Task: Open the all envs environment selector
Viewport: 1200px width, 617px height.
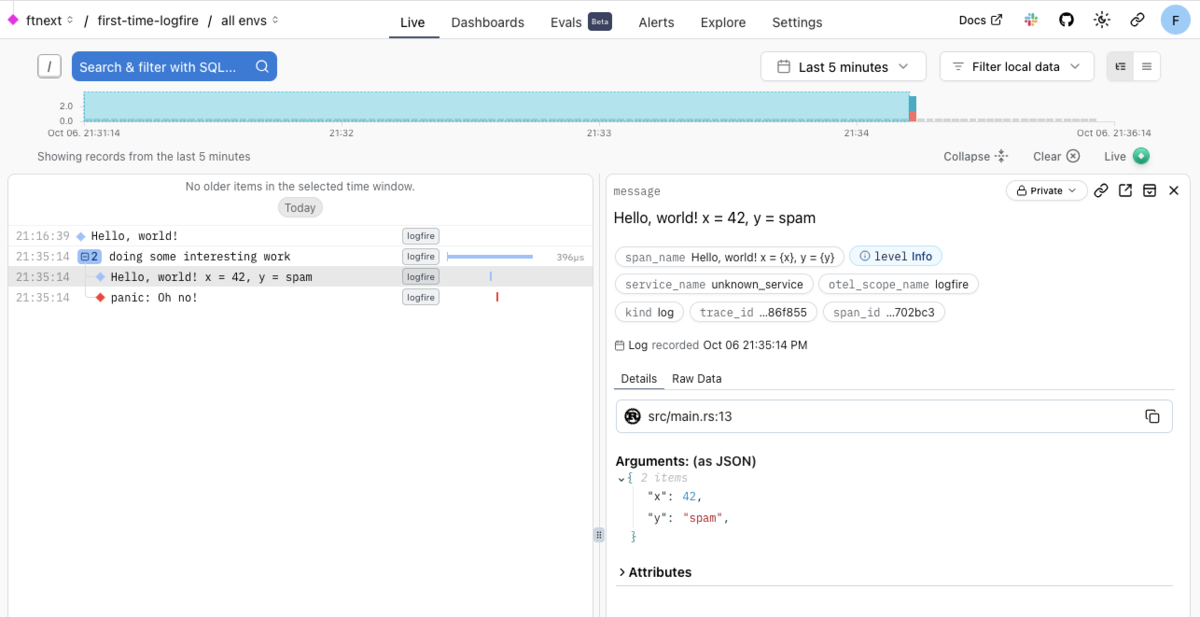Action: tap(250, 20)
